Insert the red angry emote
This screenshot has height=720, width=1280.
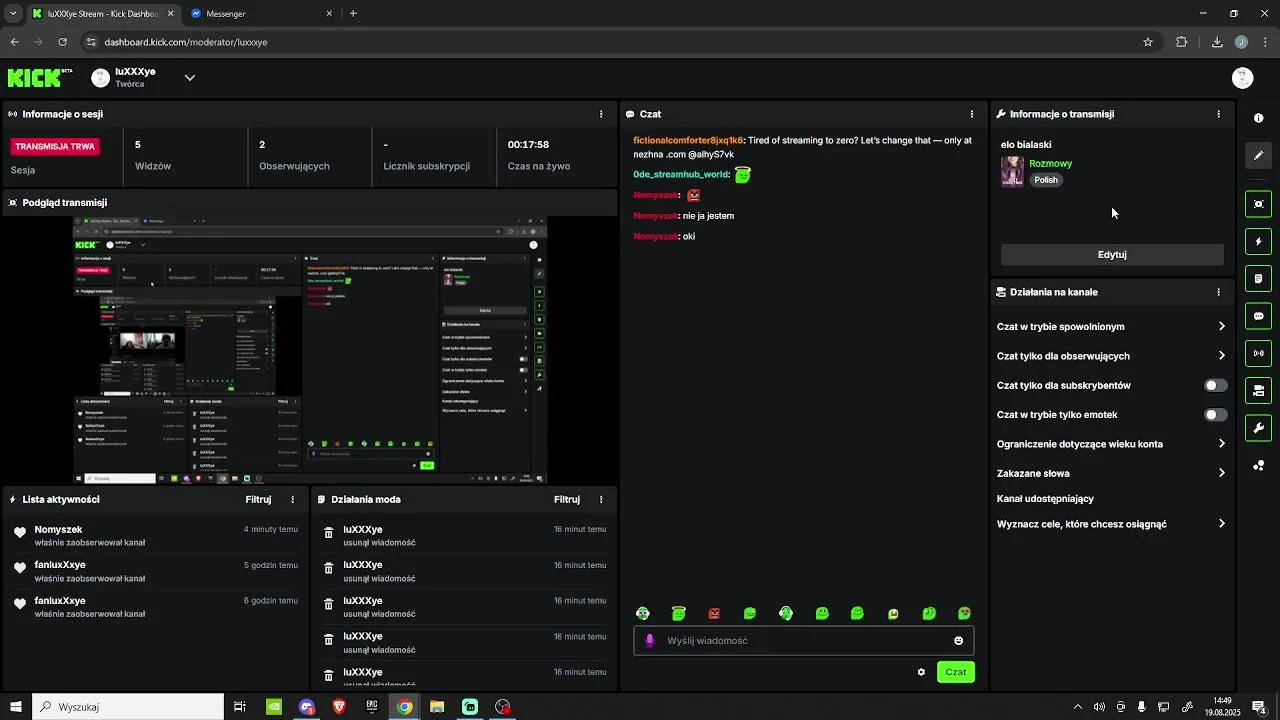tap(714, 613)
